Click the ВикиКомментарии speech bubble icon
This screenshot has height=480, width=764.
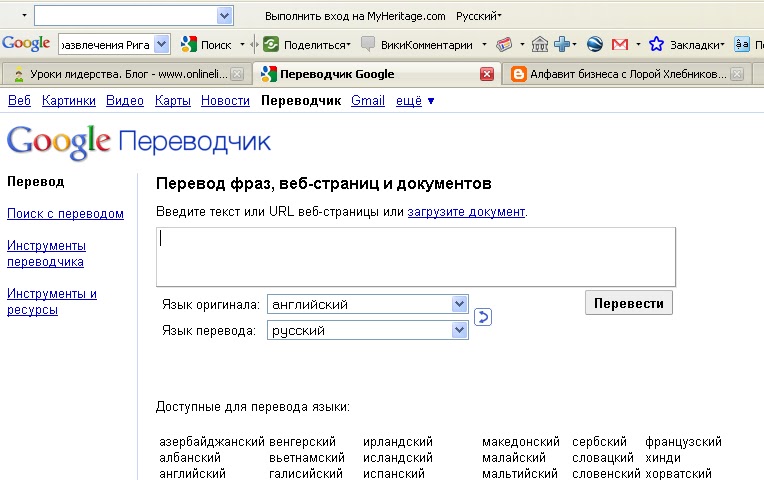[x=368, y=44]
